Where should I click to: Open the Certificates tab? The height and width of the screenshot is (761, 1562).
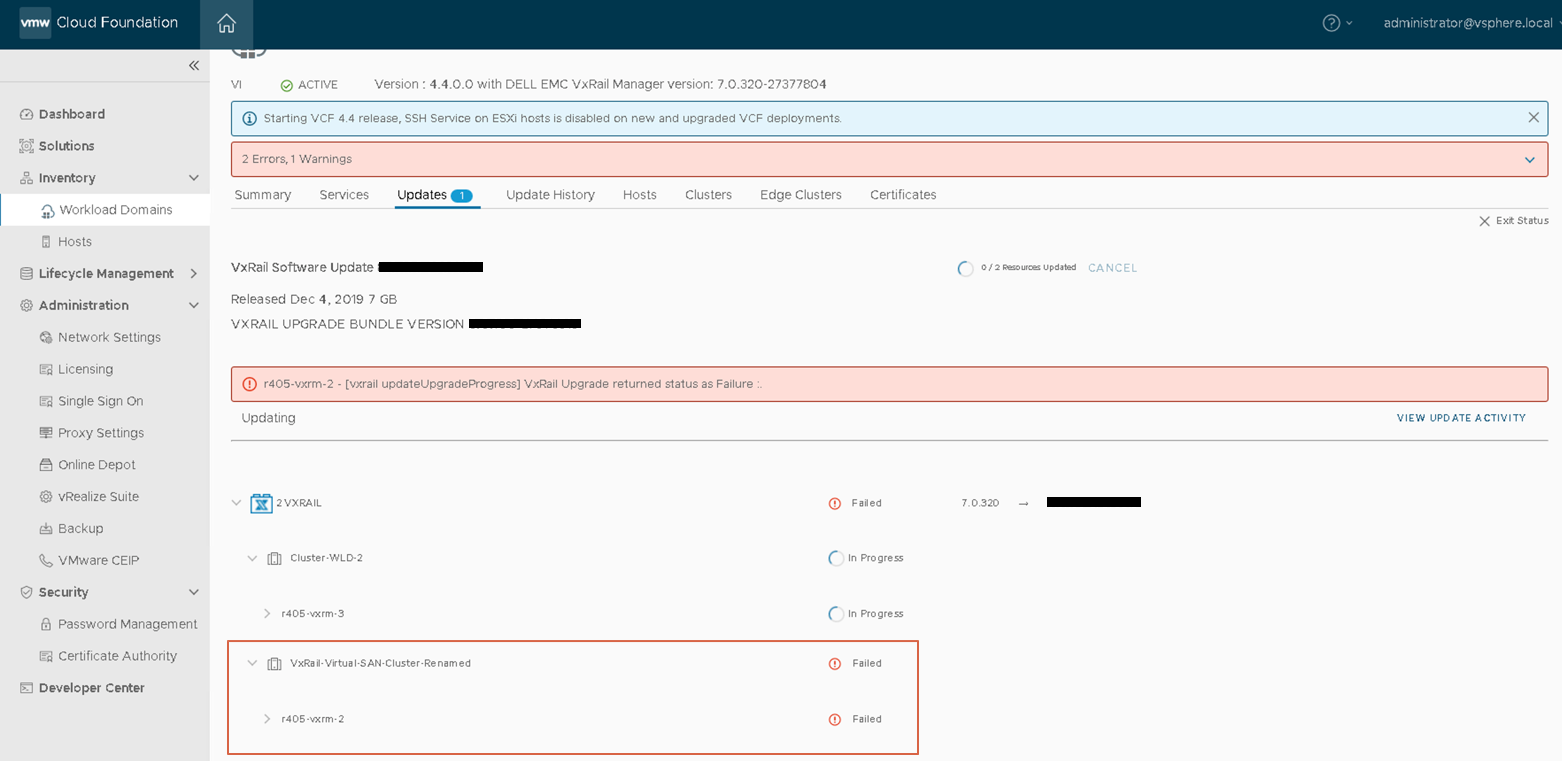902,194
